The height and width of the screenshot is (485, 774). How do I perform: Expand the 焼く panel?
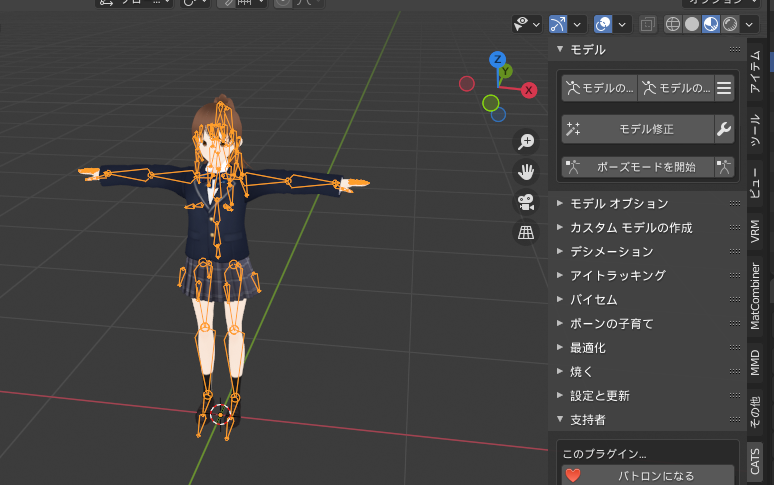coord(560,372)
